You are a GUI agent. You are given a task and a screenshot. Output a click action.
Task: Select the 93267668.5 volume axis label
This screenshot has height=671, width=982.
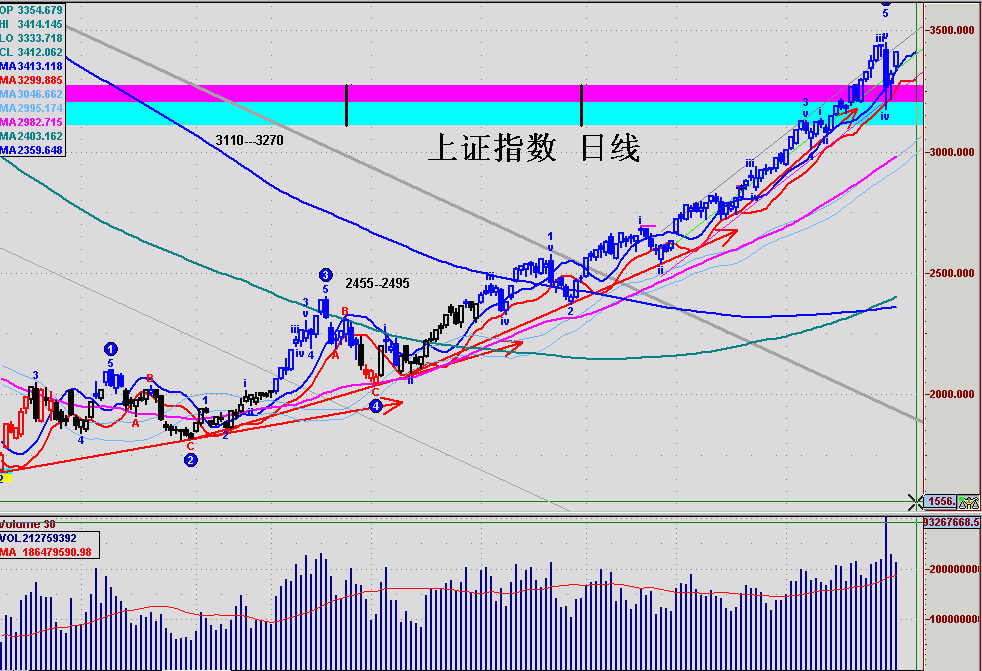pos(951,522)
